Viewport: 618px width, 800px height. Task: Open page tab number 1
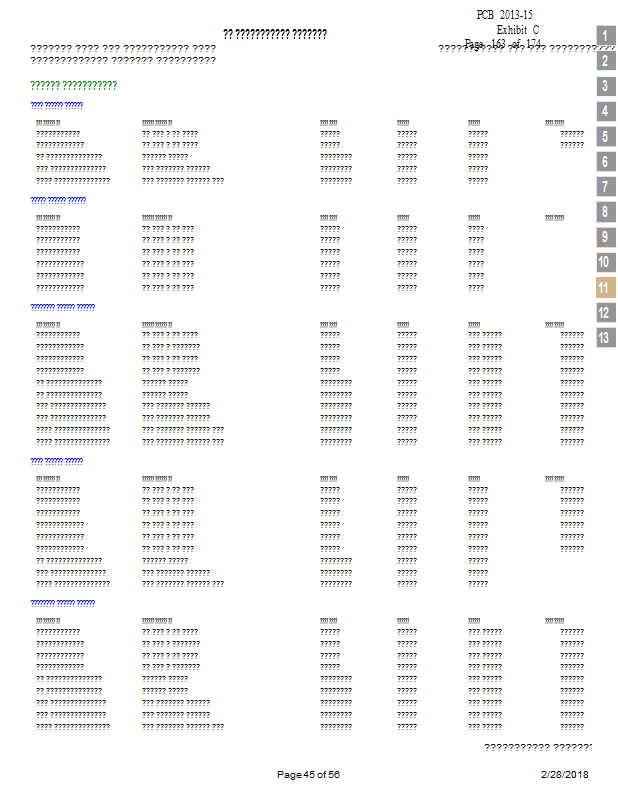pyautogui.click(x=605, y=36)
